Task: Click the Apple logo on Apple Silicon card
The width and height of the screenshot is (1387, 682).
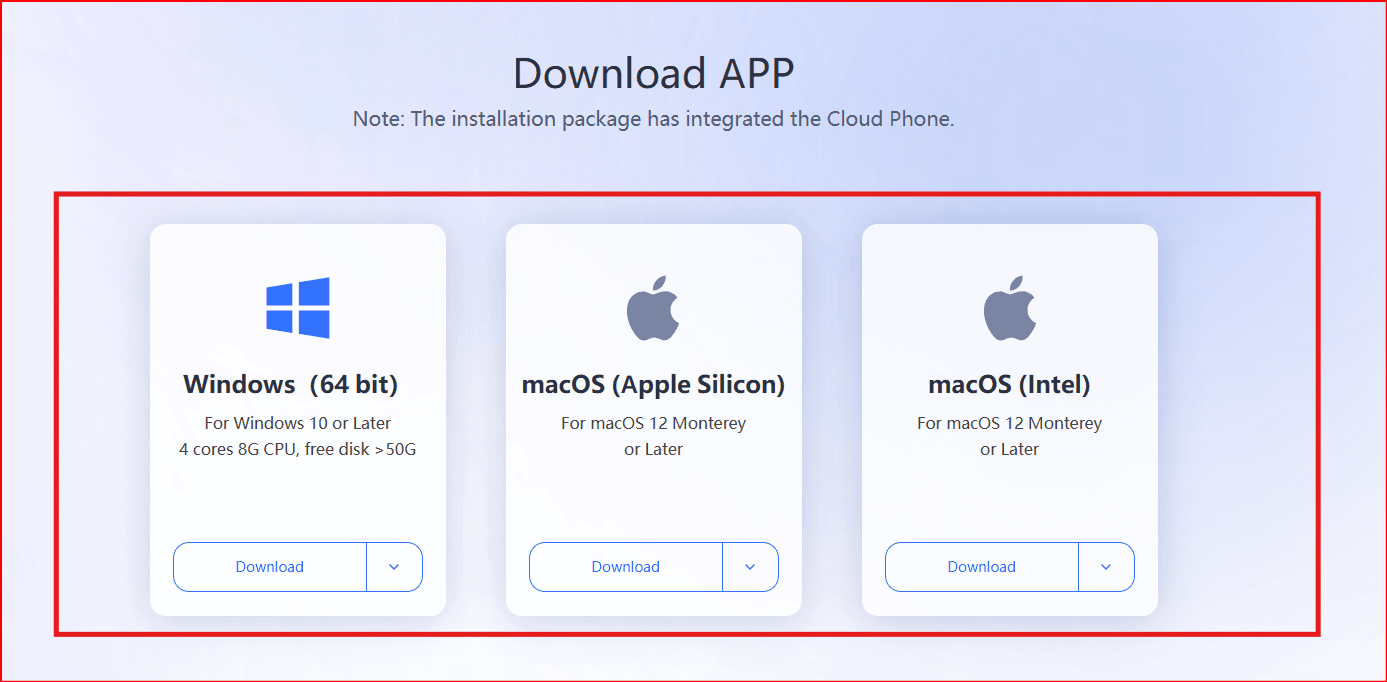Action: (653, 308)
